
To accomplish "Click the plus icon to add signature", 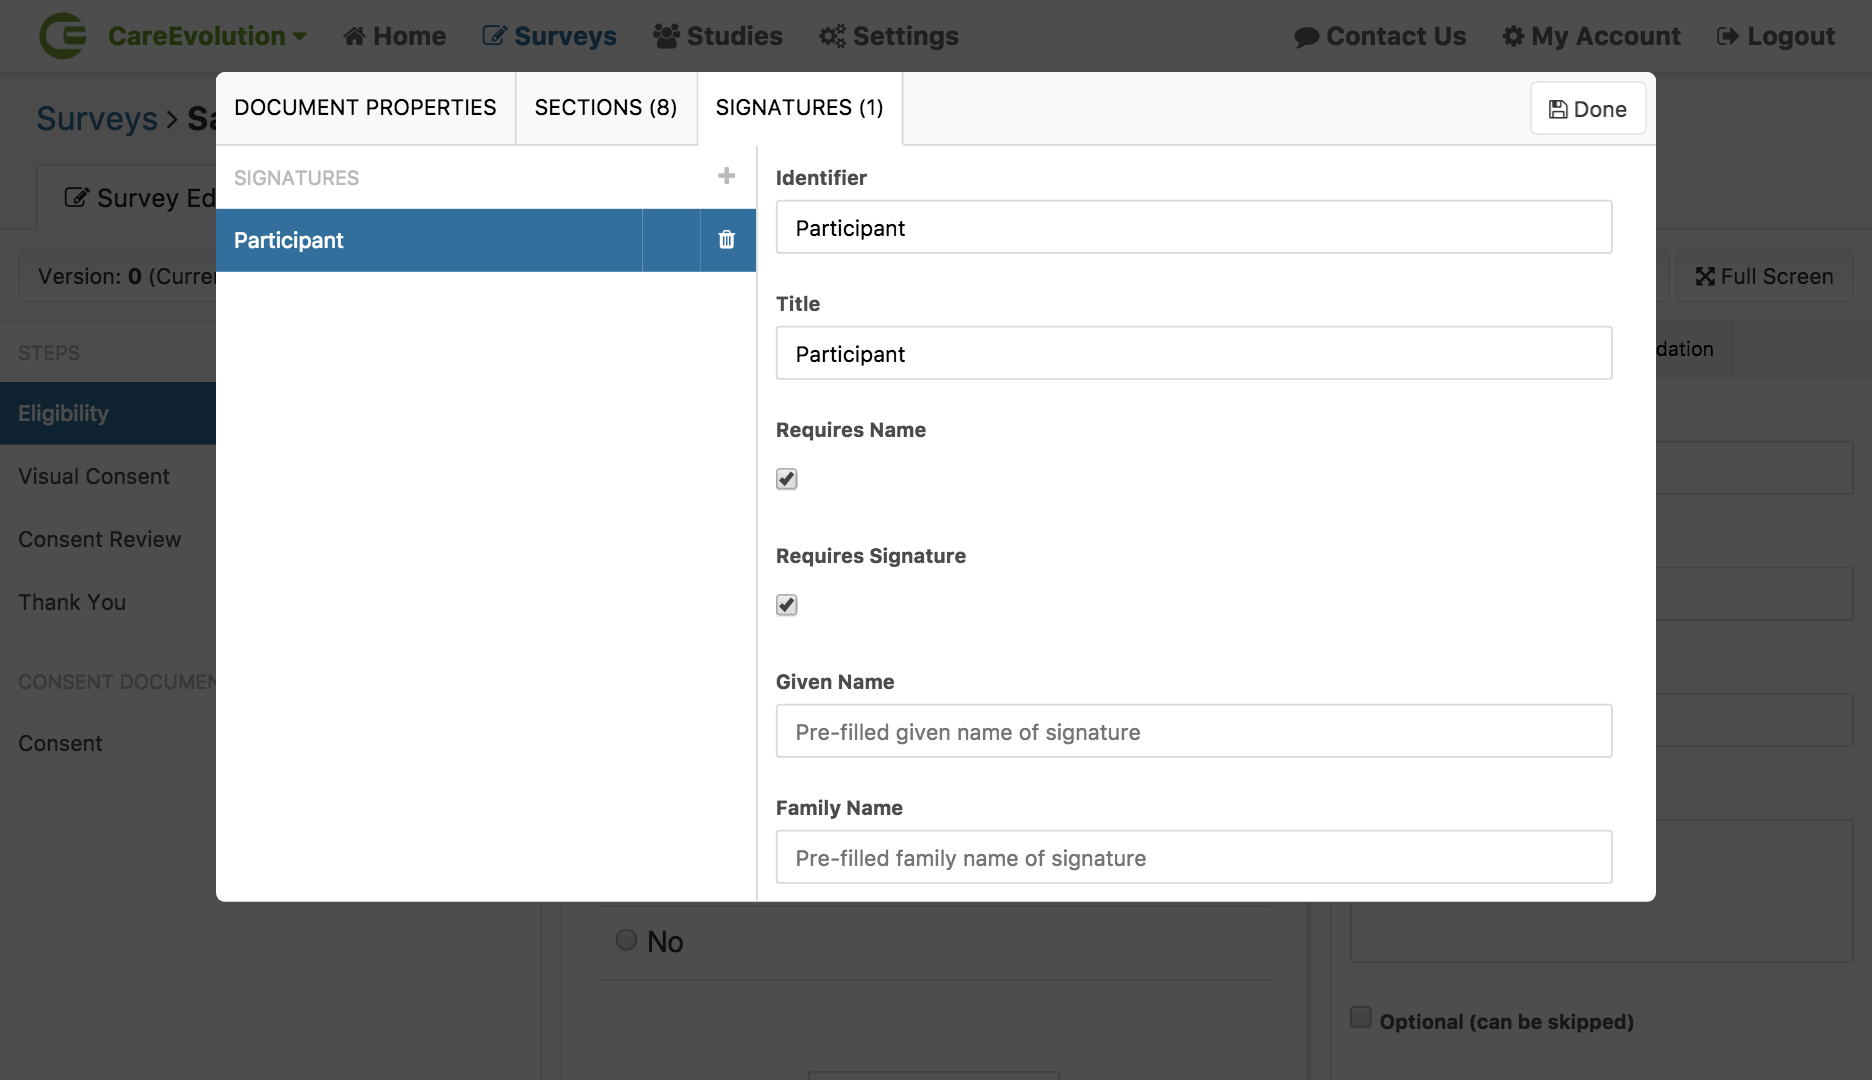I will pos(726,176).
